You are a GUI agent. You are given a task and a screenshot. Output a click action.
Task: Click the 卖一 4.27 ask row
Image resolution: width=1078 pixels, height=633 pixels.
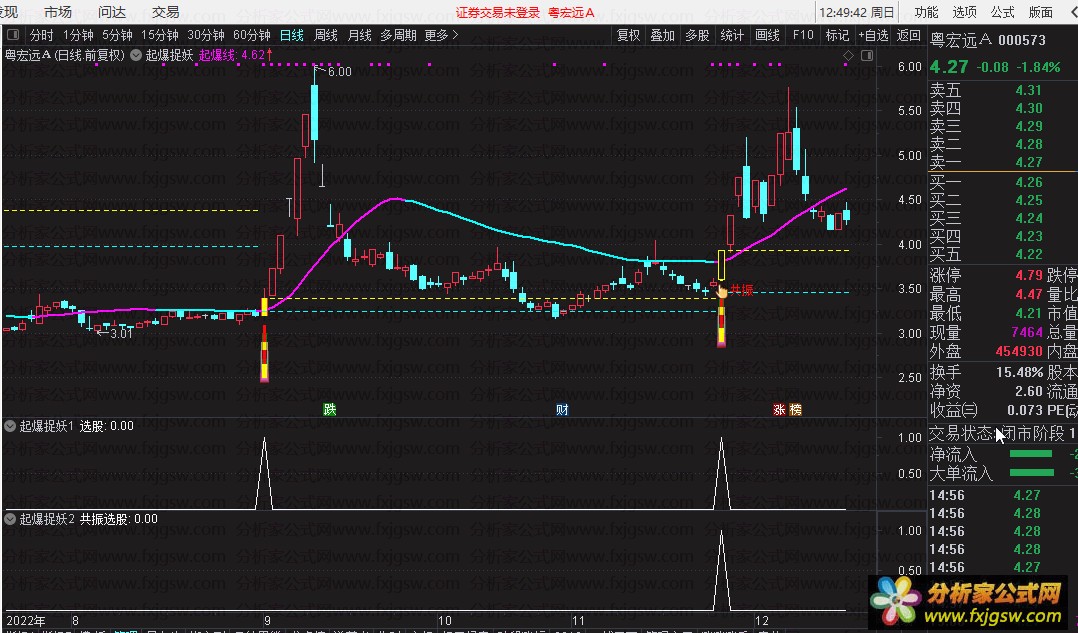tap(1002, 162)
